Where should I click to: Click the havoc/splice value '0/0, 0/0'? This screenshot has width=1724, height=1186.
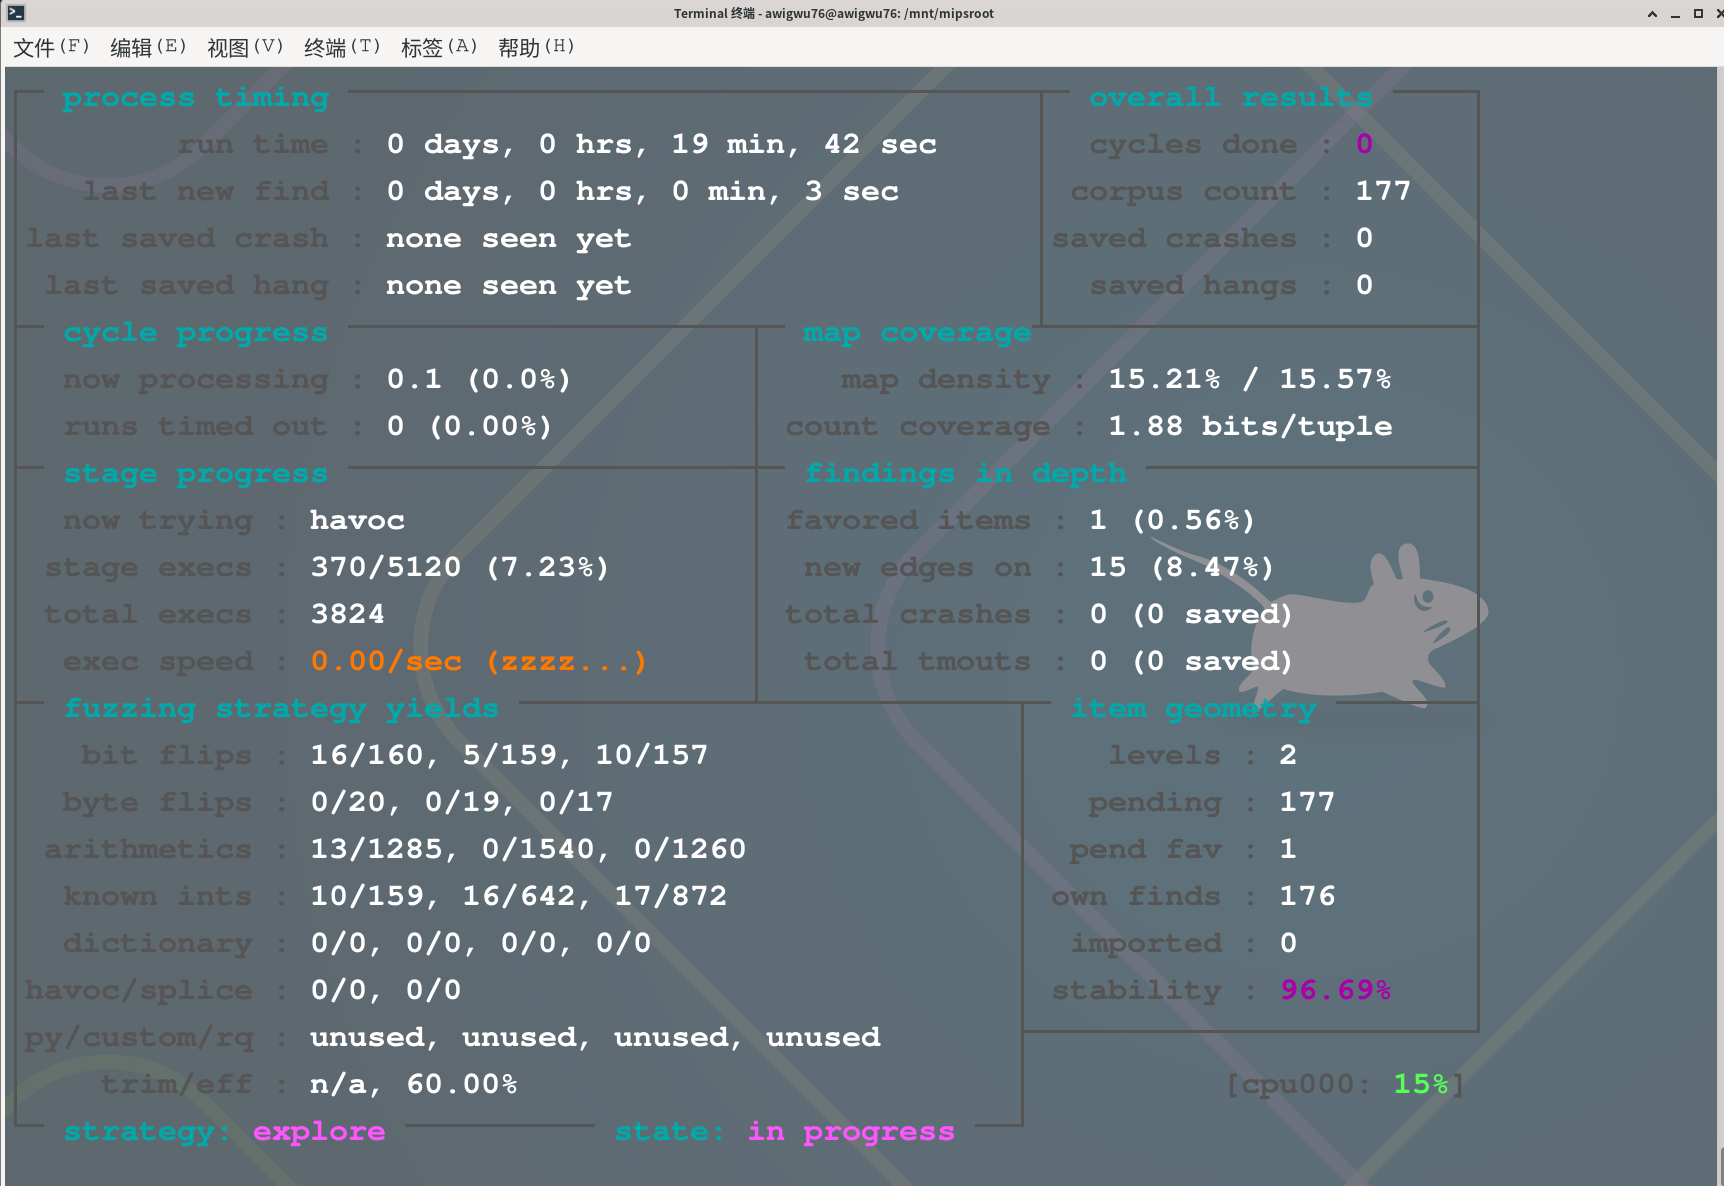coord(386,990)
